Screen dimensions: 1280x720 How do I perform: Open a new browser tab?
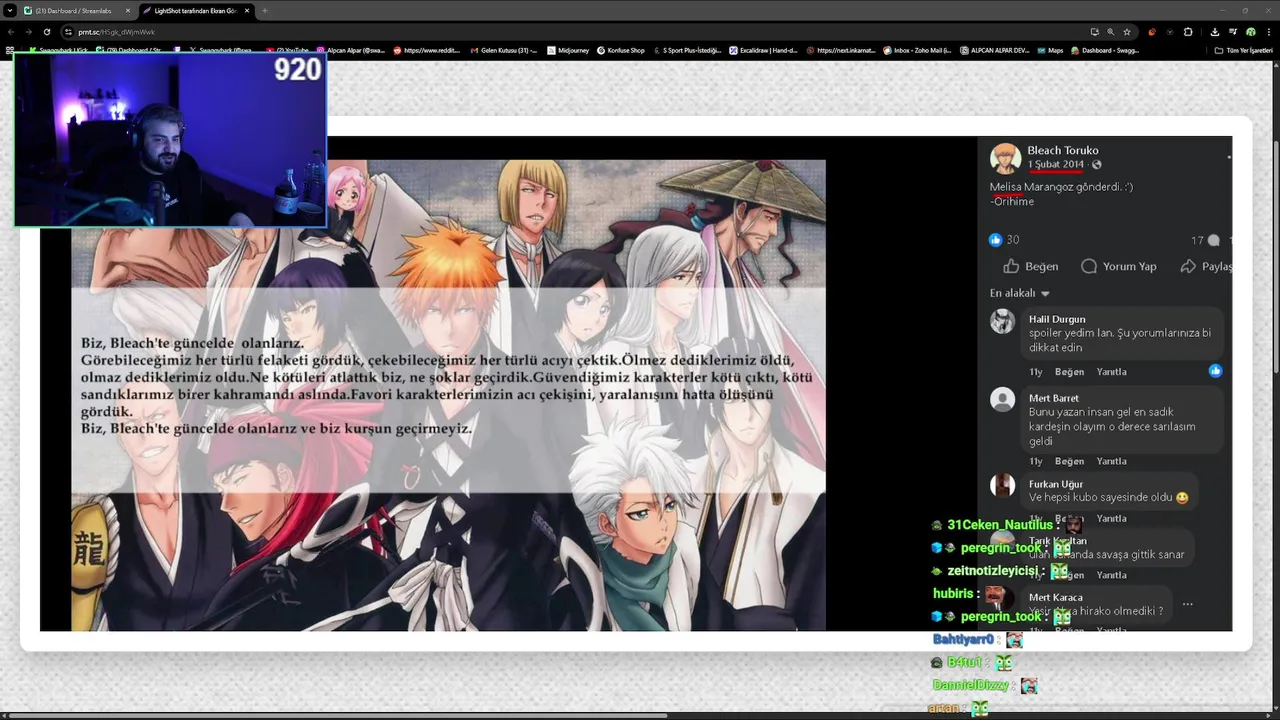pos(265,10)
